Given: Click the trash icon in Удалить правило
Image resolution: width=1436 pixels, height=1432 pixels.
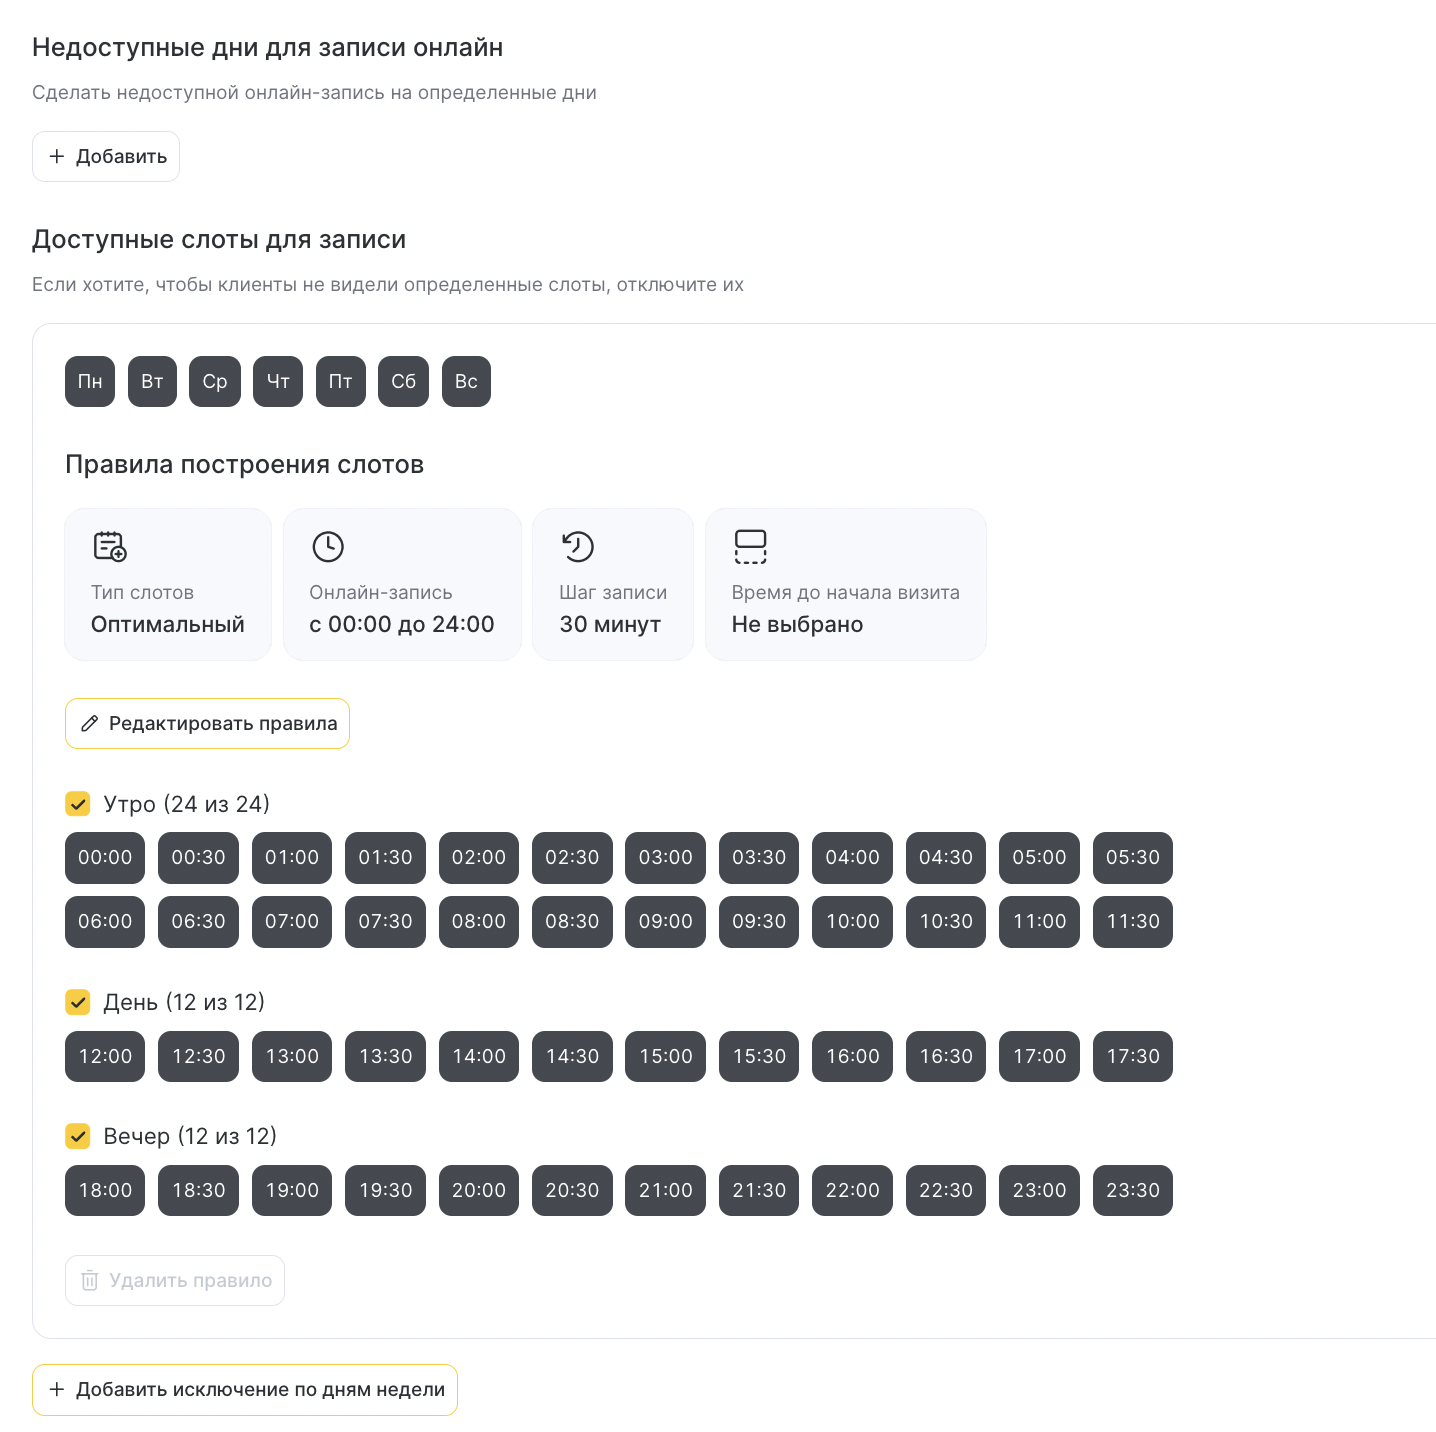Looking at the screenshot, I should coord(90,1280).
